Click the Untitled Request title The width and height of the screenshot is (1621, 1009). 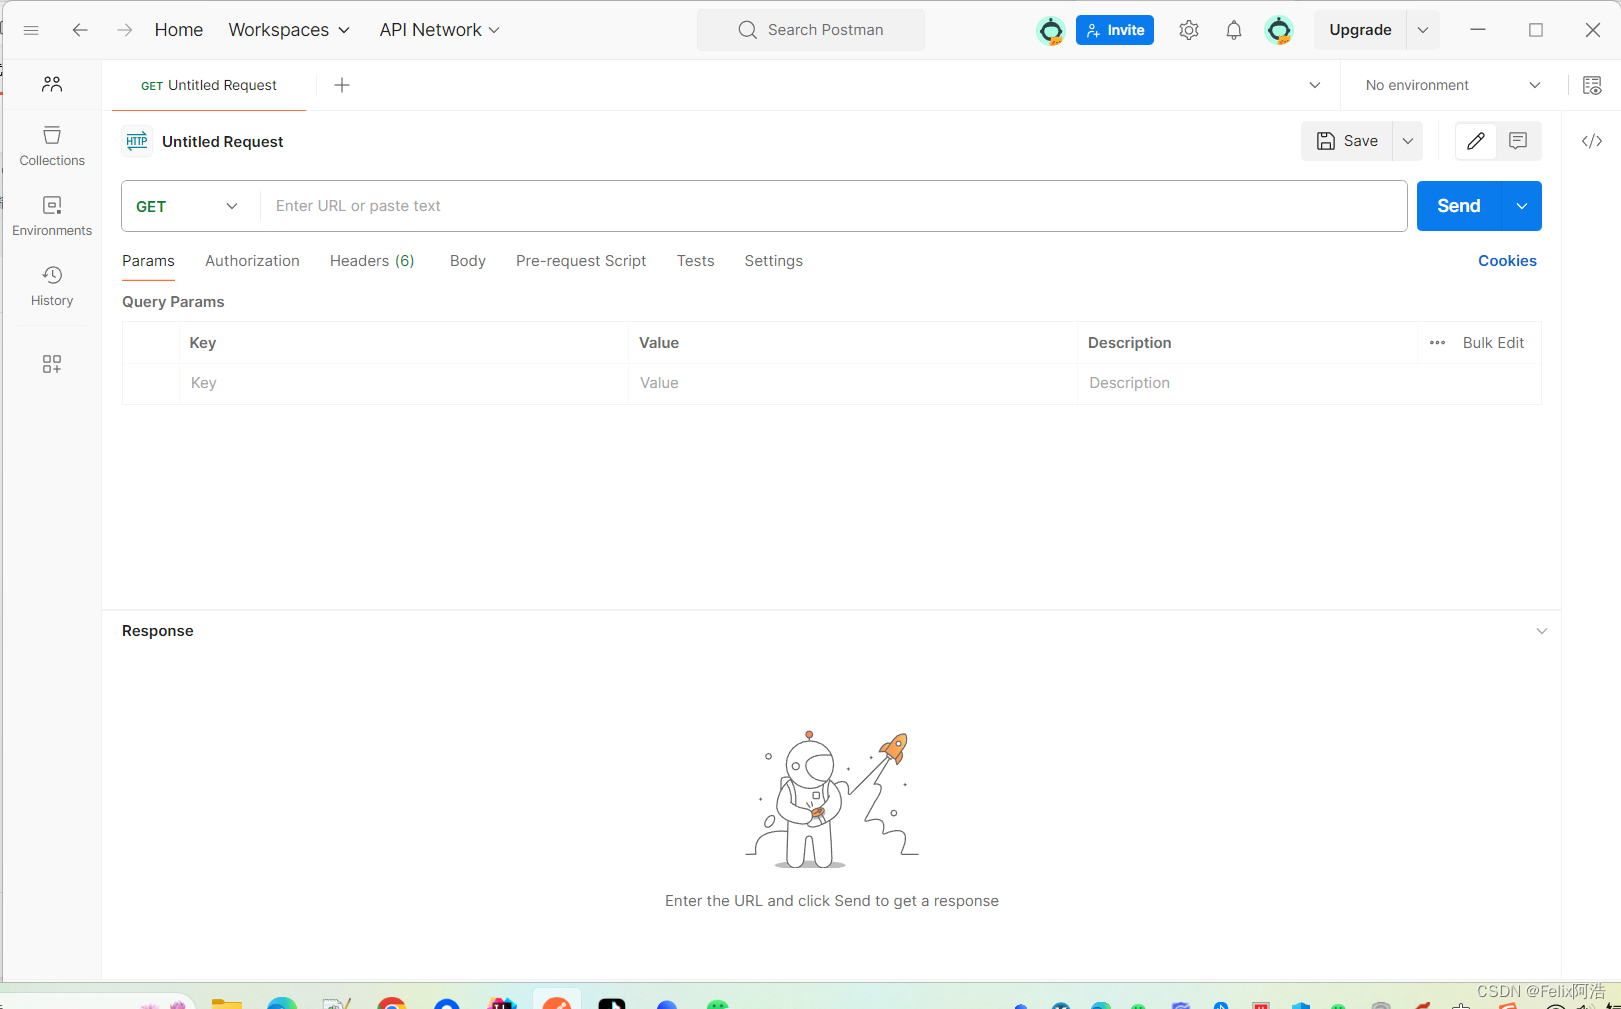223,142
